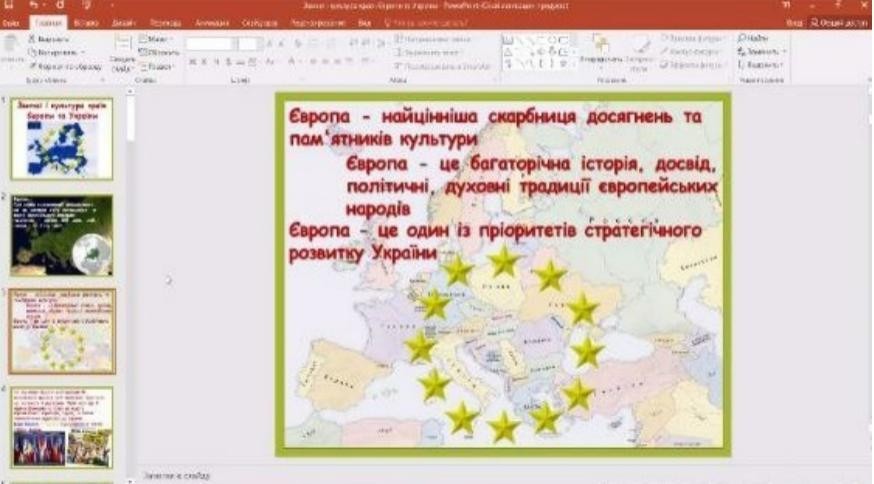Image resolution: width=874 pixels, height=484 pixels.
Task: Clear all text formatting icon
Action: 298,43
